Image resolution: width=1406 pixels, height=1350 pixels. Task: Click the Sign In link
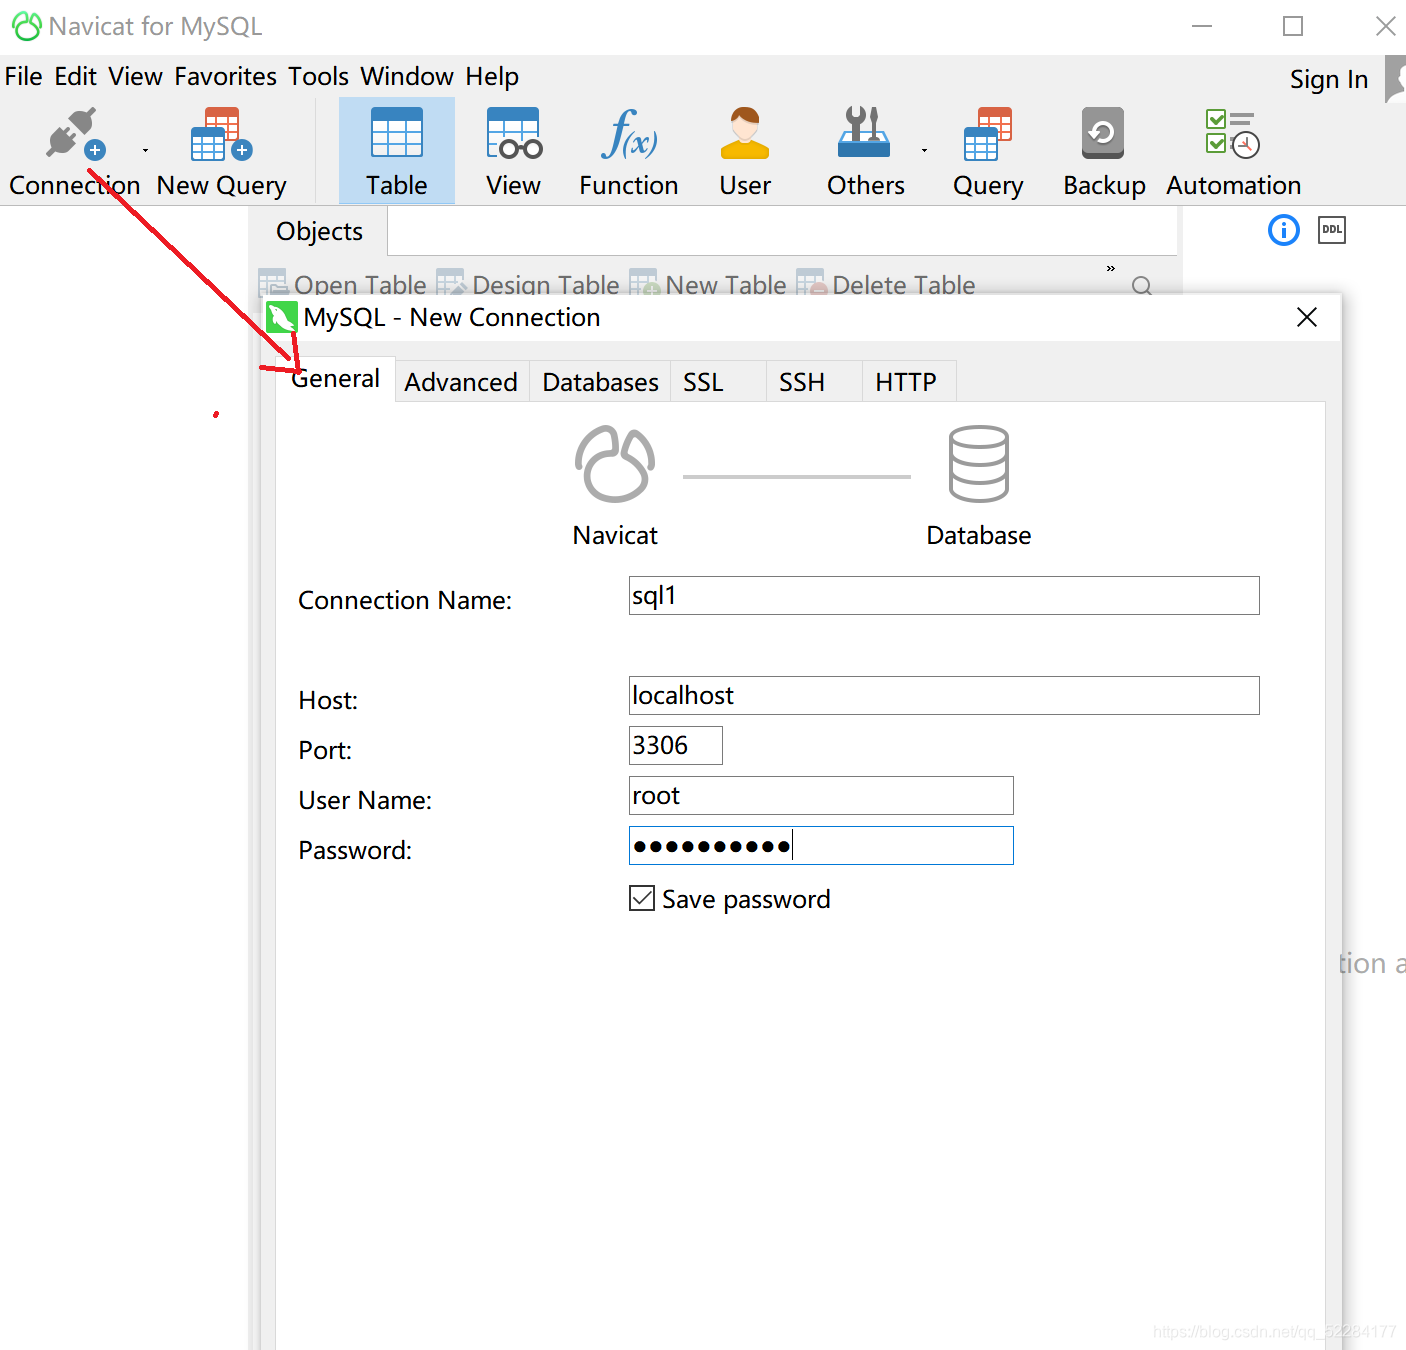(1329, 80)
